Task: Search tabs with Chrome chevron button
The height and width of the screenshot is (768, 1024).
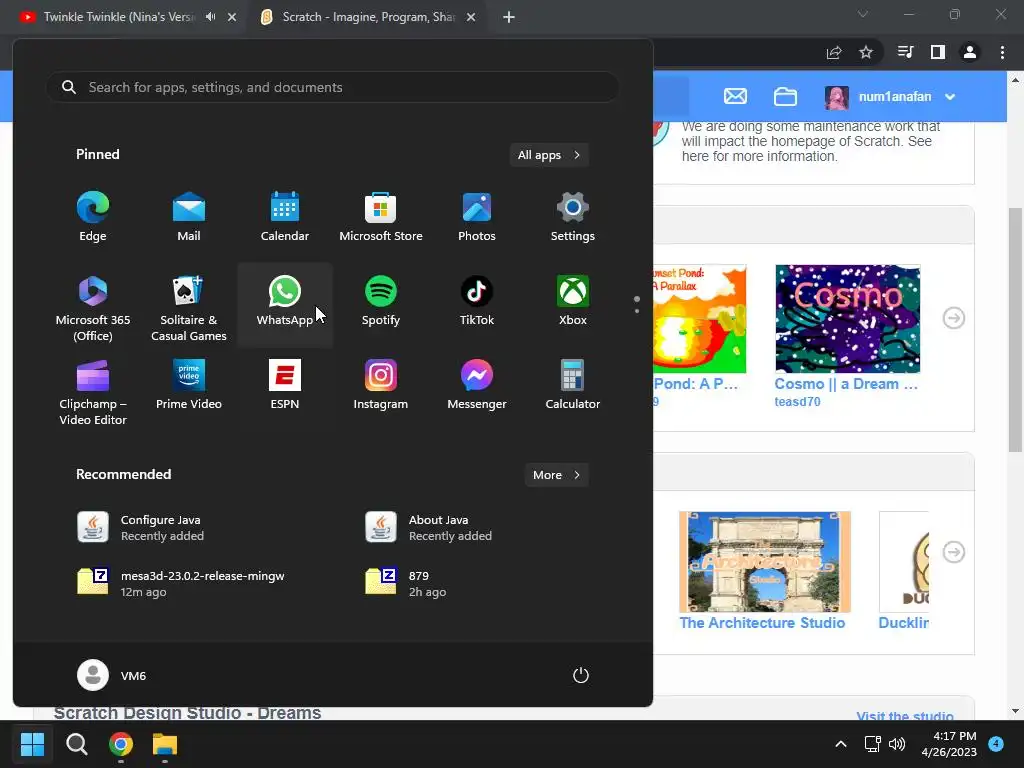Action: tap(863, 14)
